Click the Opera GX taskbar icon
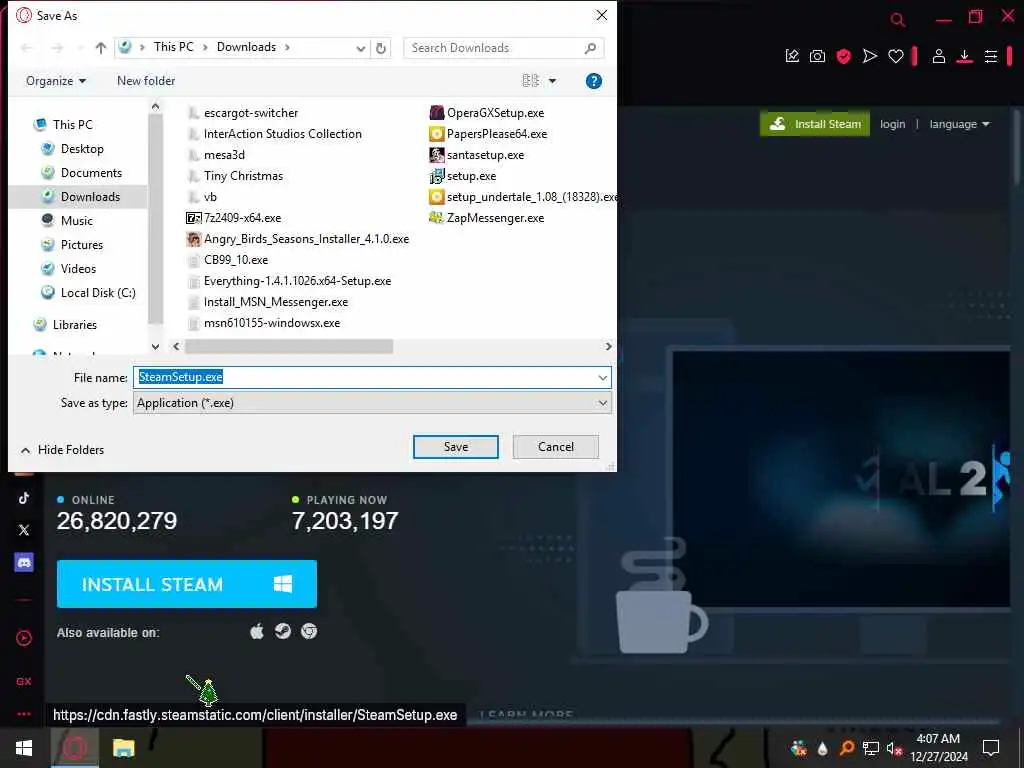1024x768 pixels. (x=74, y=748)
